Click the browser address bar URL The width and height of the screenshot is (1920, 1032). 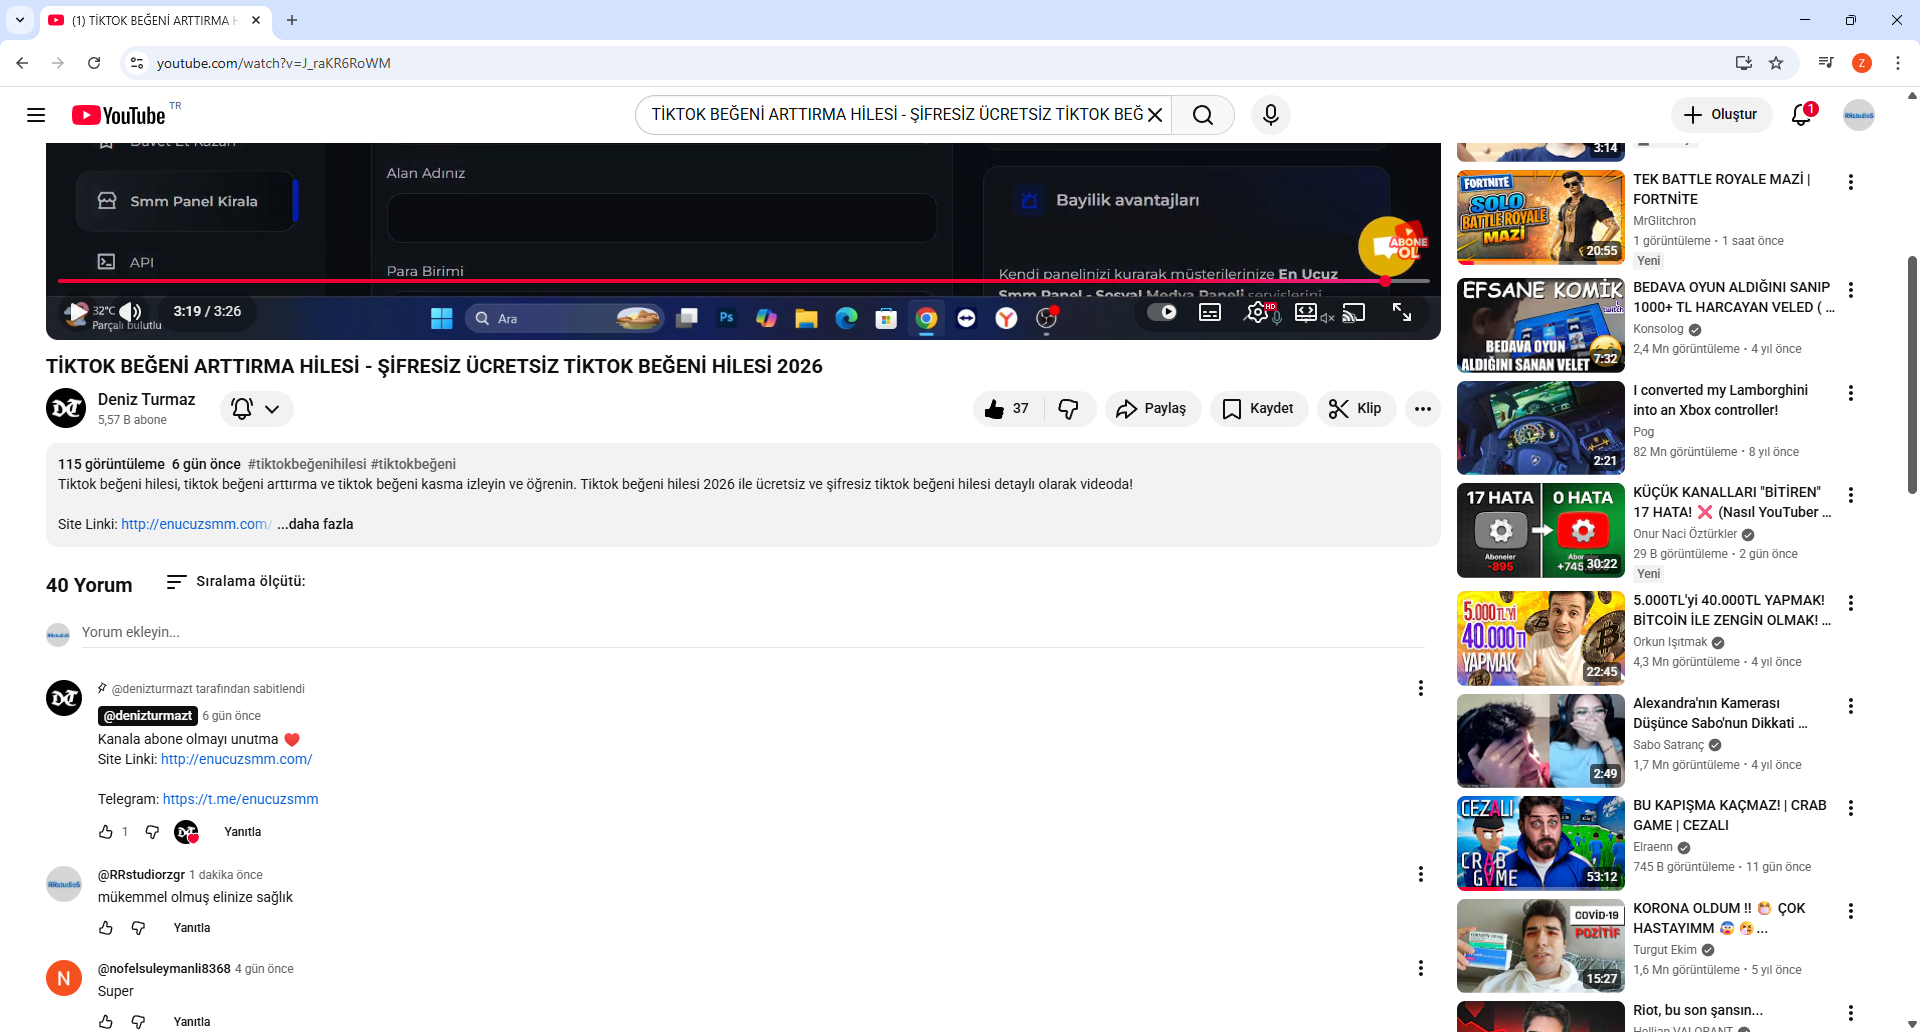(x=273, y=63)
